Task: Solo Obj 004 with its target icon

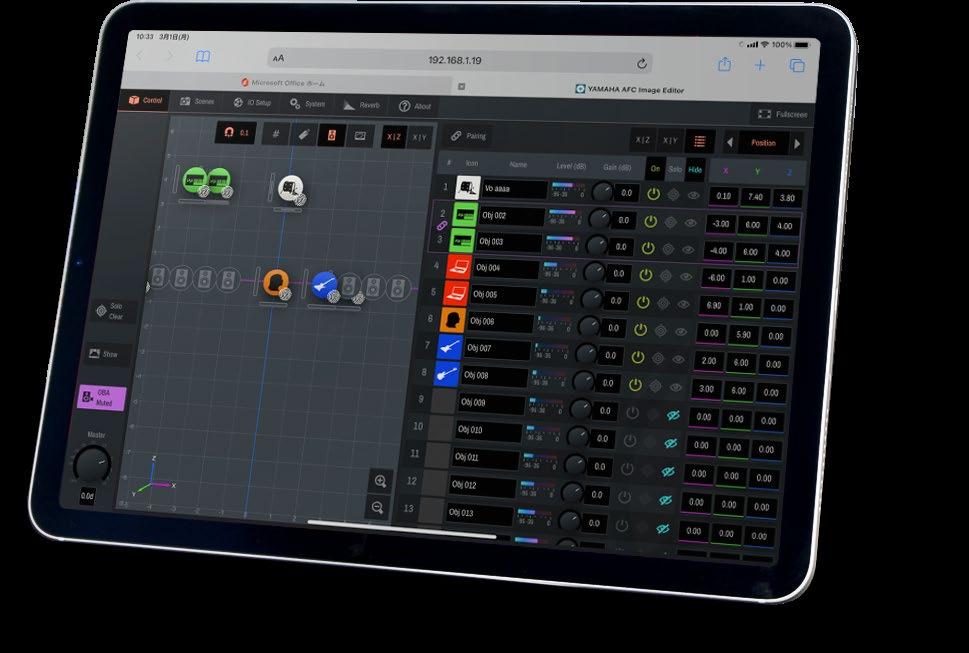Action: (666, 276)
